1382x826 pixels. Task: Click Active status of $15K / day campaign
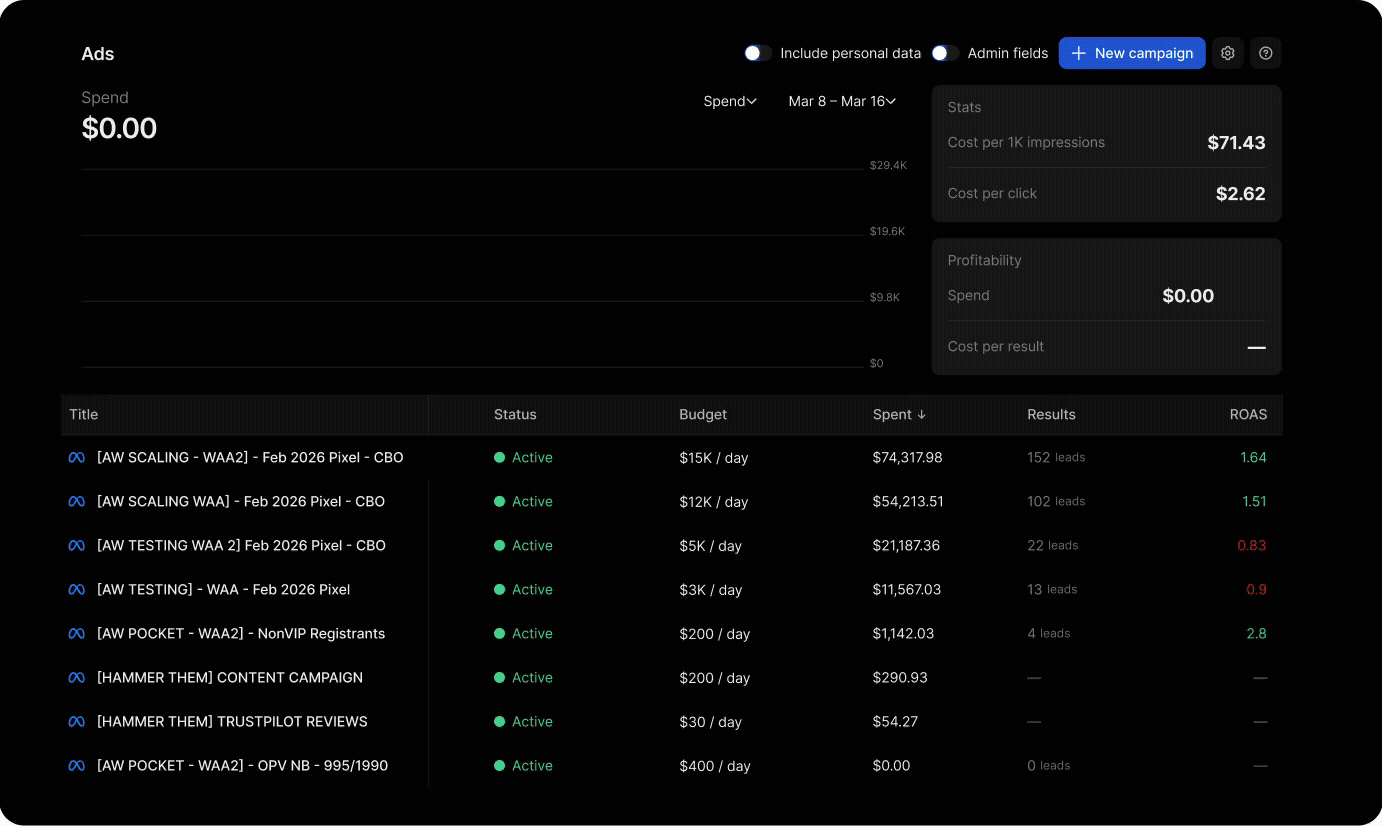[x=523, y=457]
